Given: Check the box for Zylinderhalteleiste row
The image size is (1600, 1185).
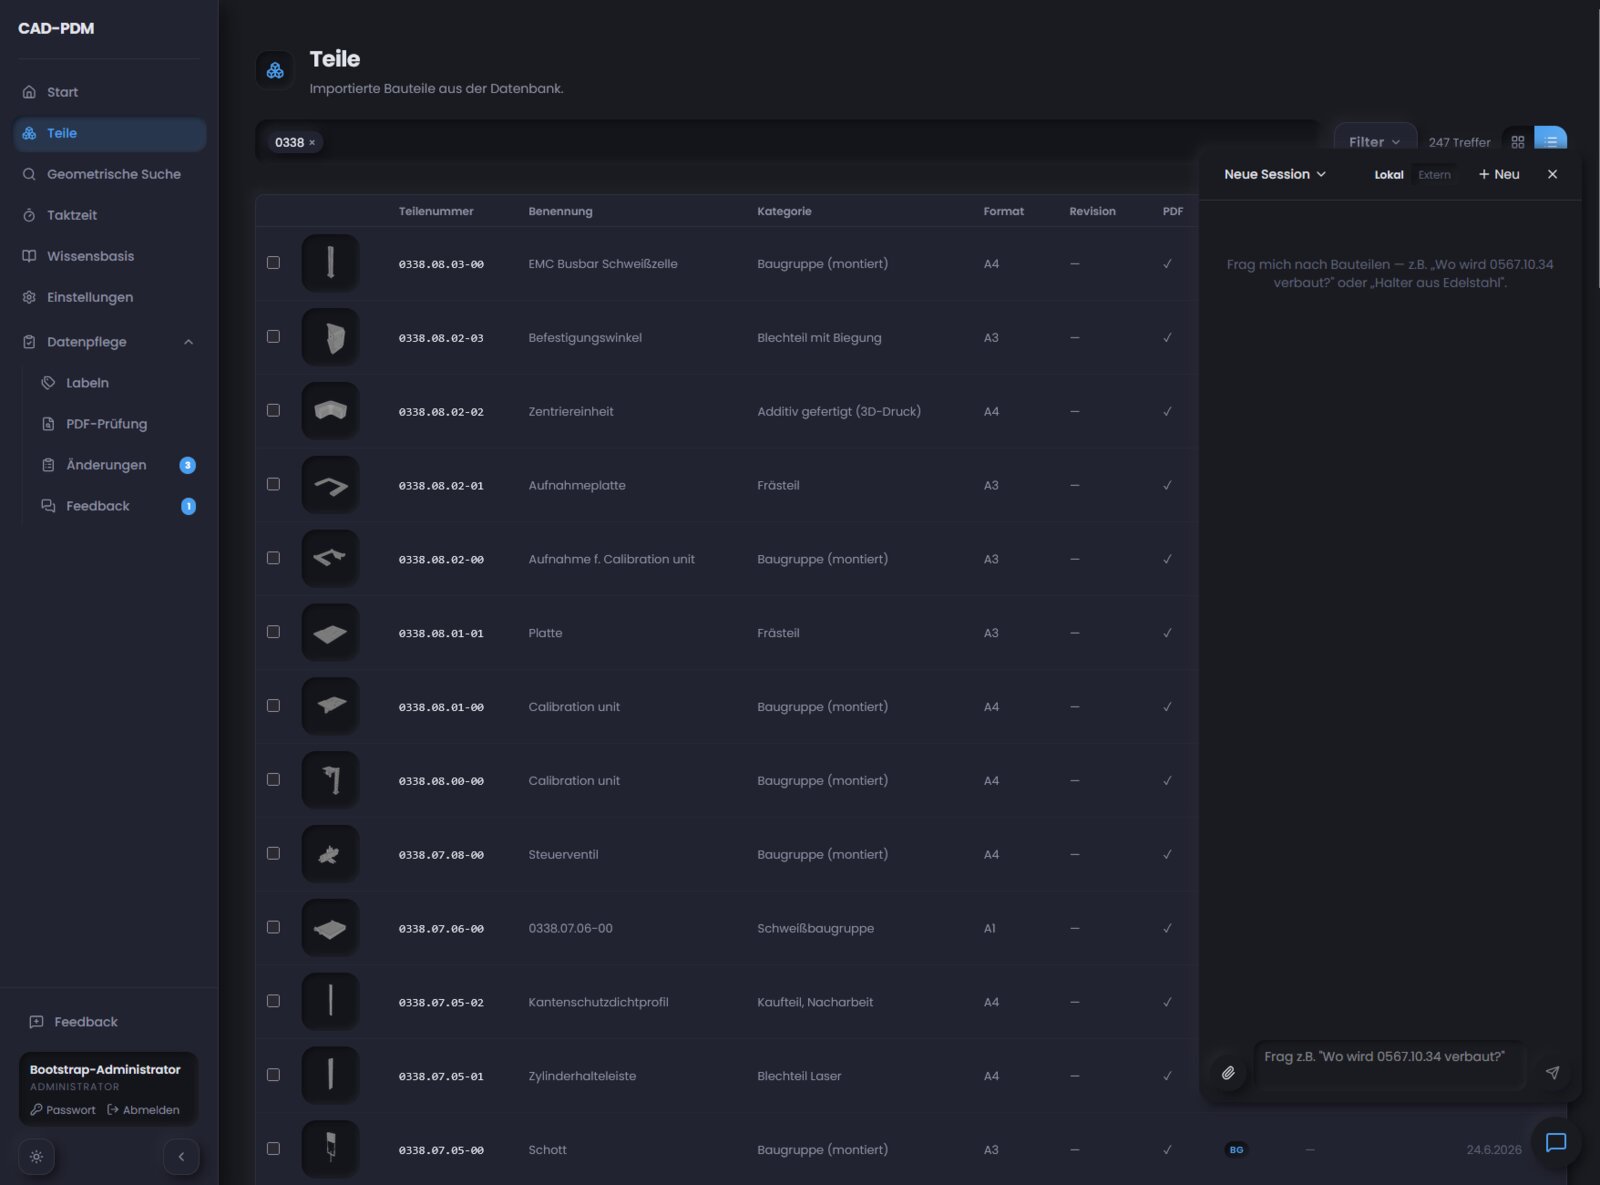Looking at the screenshot, I should (x=273, y=1075).
